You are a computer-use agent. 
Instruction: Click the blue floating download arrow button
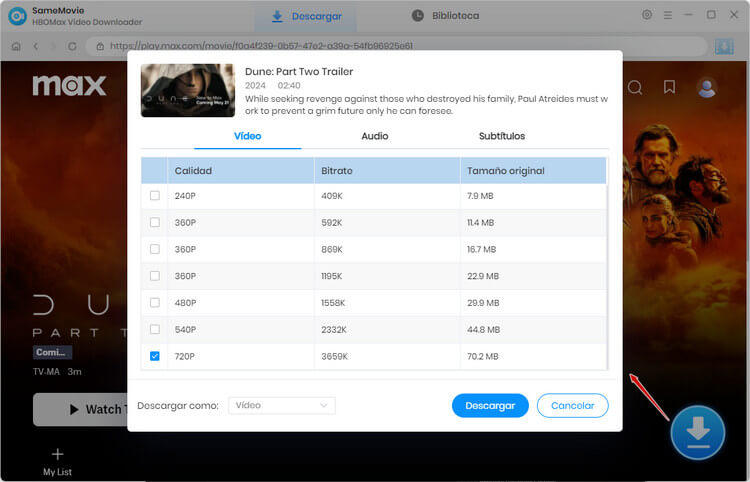[x=697, y=432]
